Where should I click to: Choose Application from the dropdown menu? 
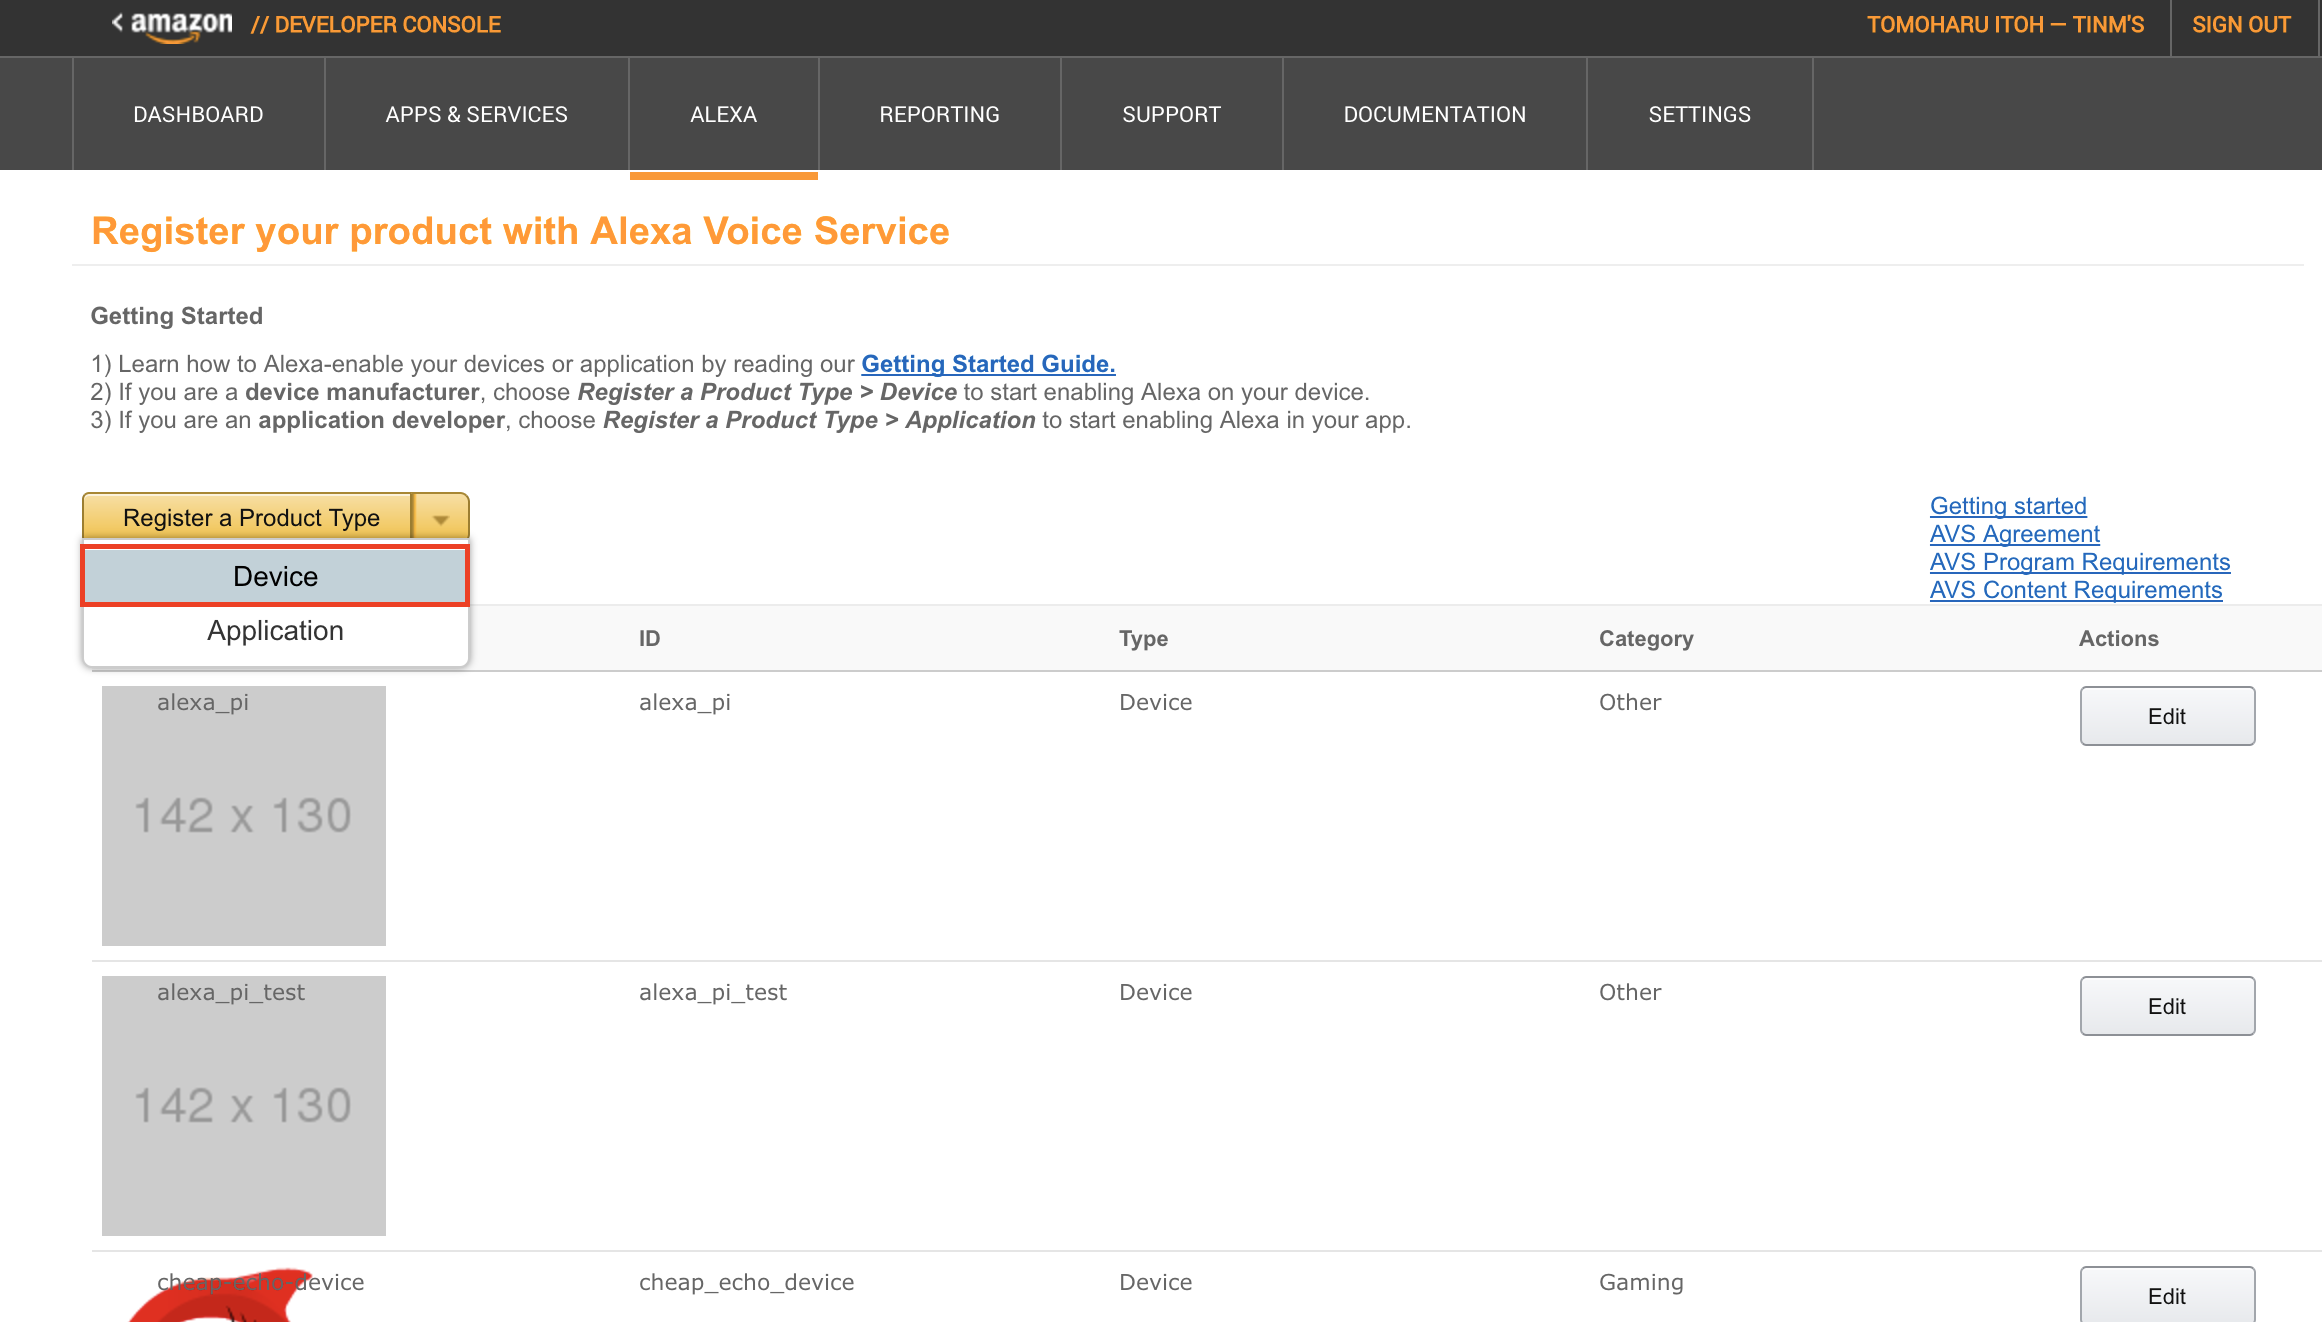[x=275, y=631]
